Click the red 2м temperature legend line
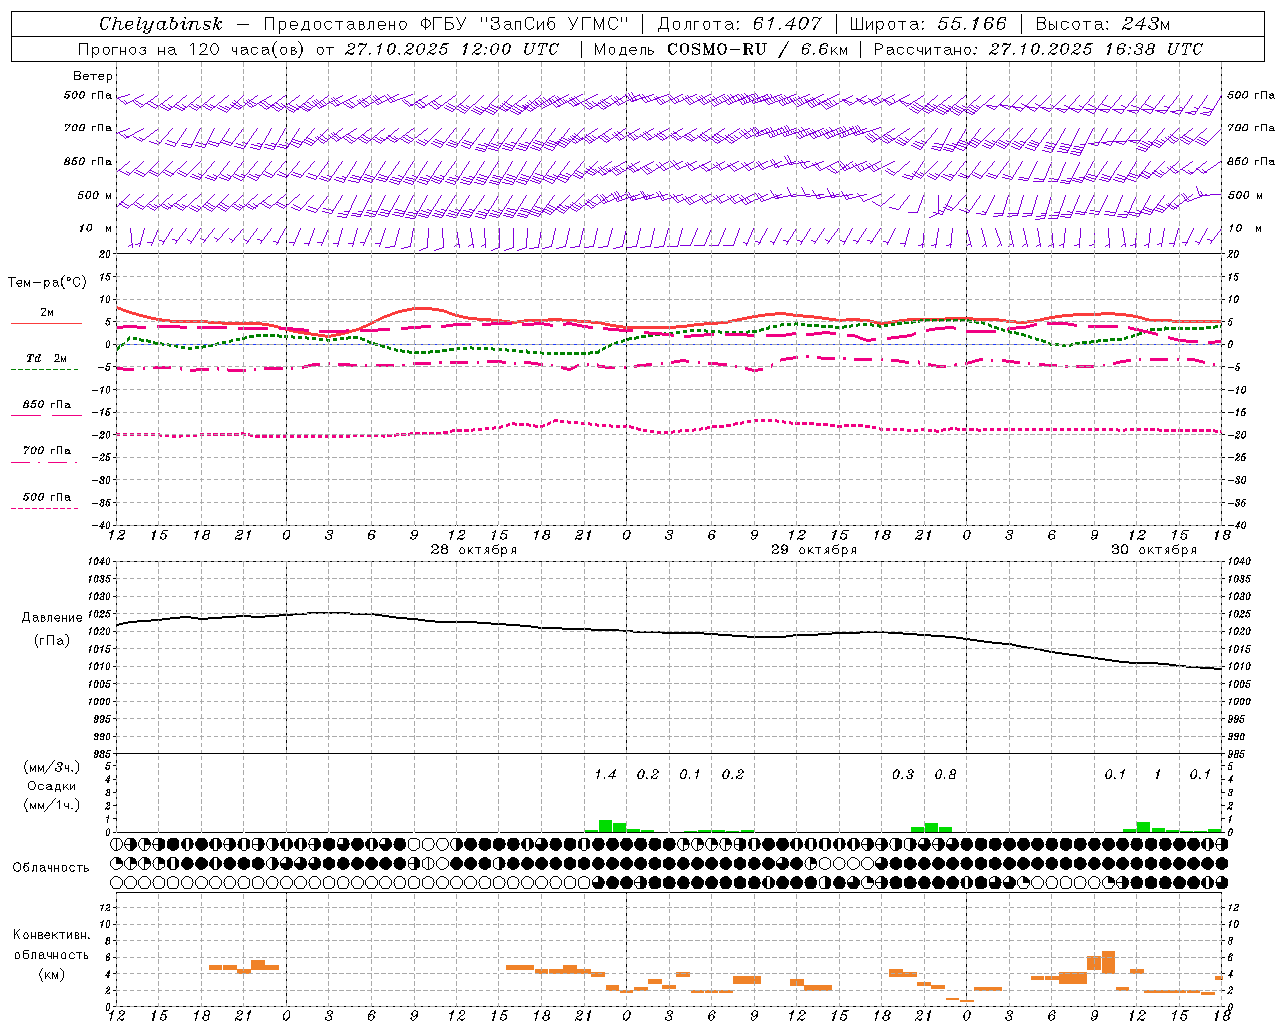Image resolution: width=1280 pixels, height=1024 pixels. [46, 323]
